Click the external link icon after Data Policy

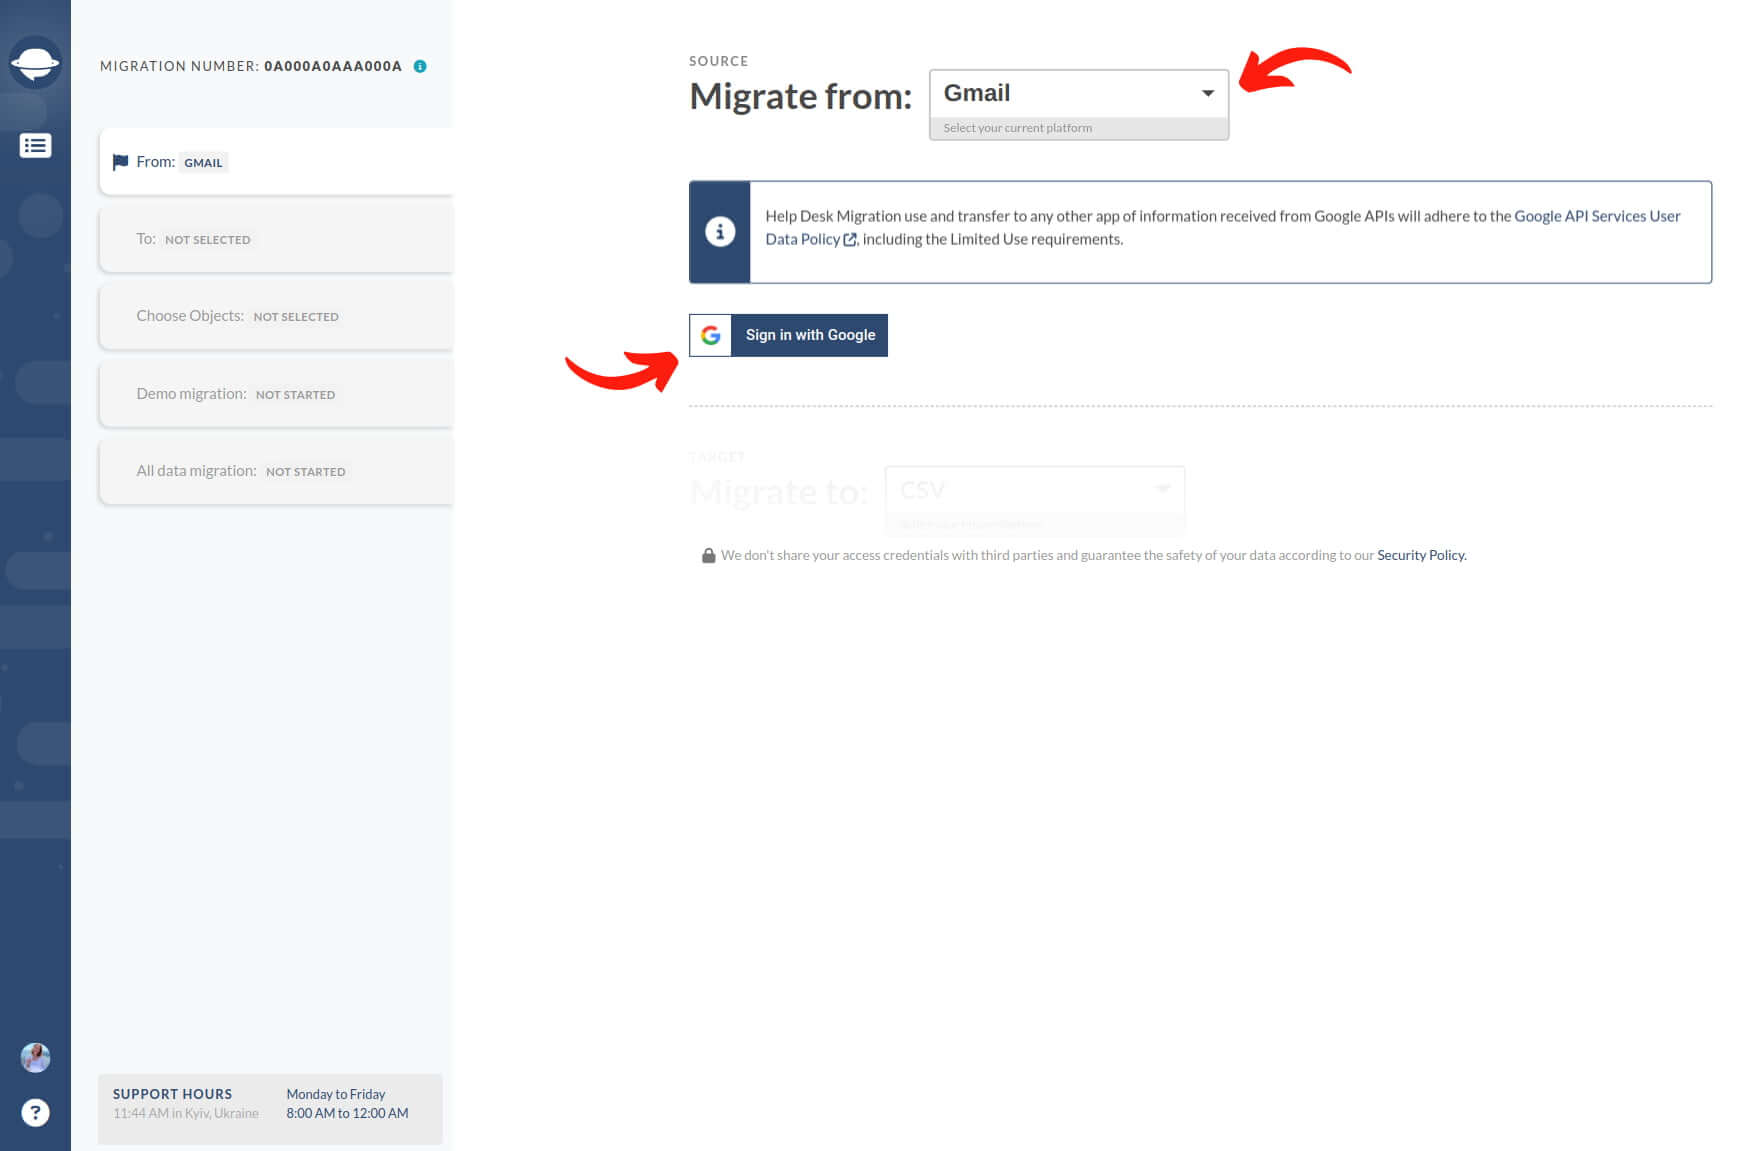[x=850, y=240]
